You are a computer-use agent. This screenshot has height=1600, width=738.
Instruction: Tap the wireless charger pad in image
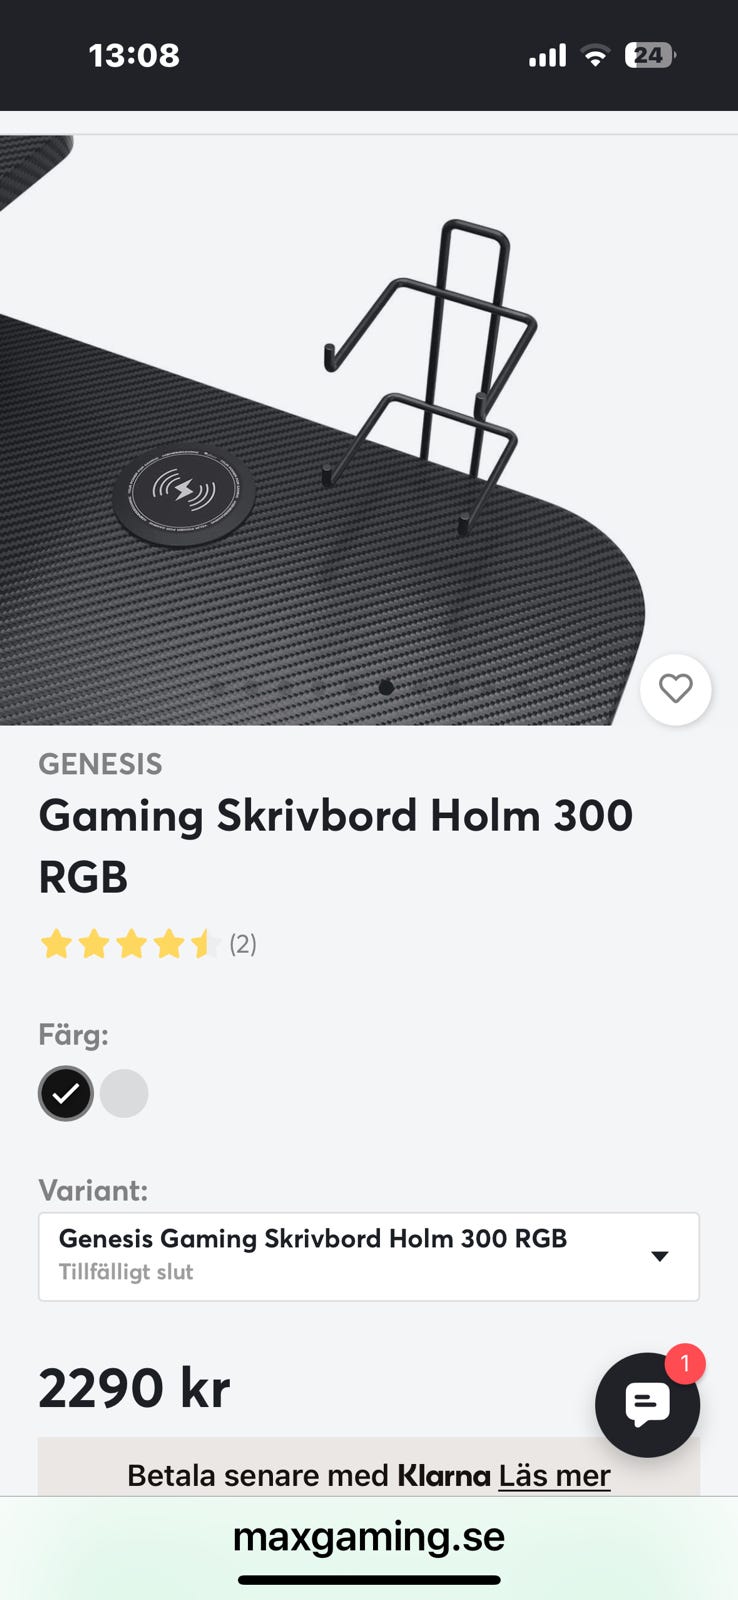pyautogui.click(x=184, y=493)
